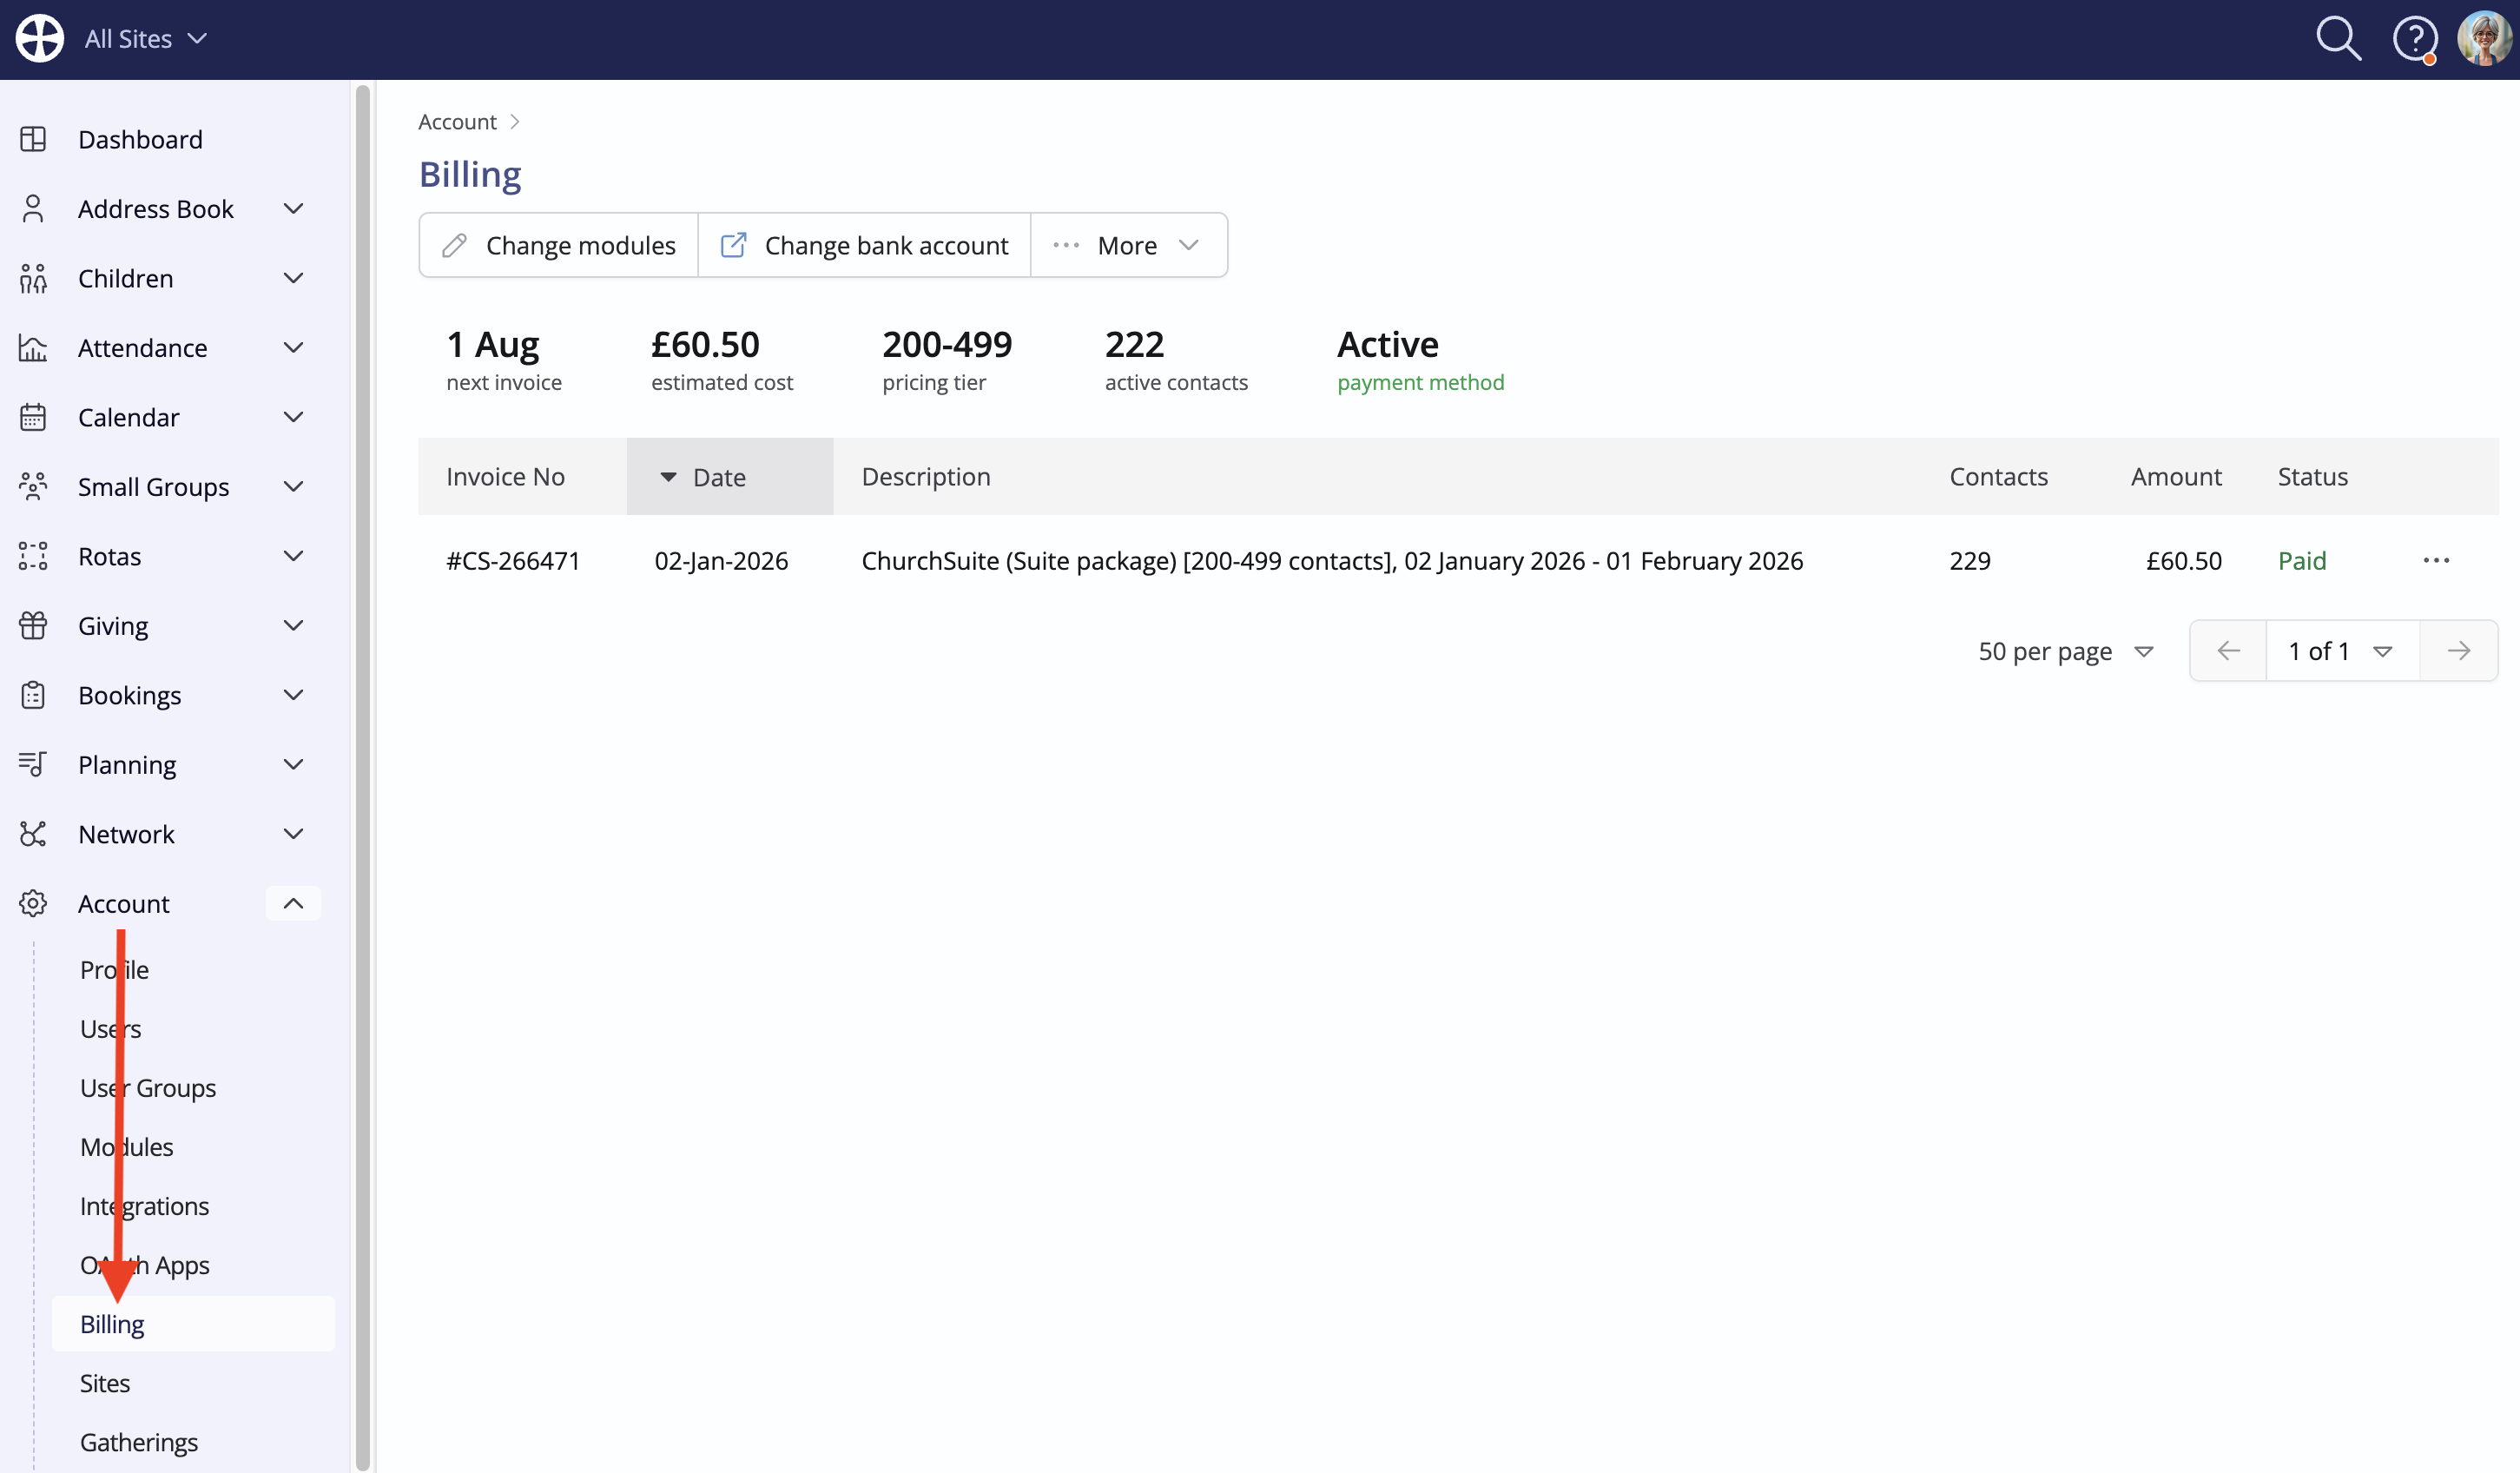The width and height of the screenshot is (2520, 1473).
Task: Go to next page arrow
Action: (x=2459, y=651)
